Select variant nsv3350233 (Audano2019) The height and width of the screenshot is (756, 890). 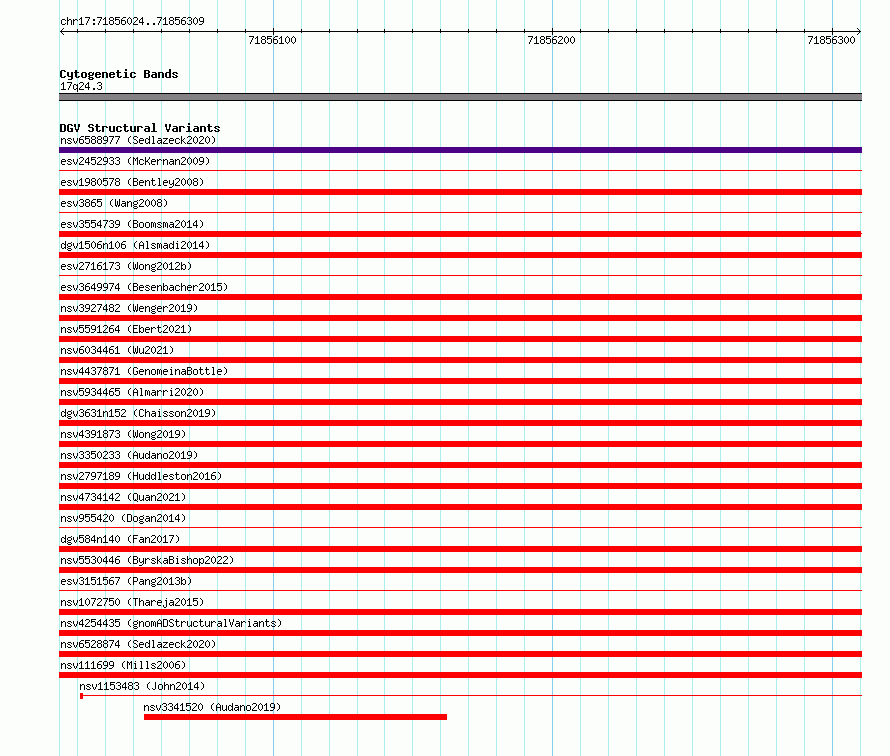[x=129, y=455]
